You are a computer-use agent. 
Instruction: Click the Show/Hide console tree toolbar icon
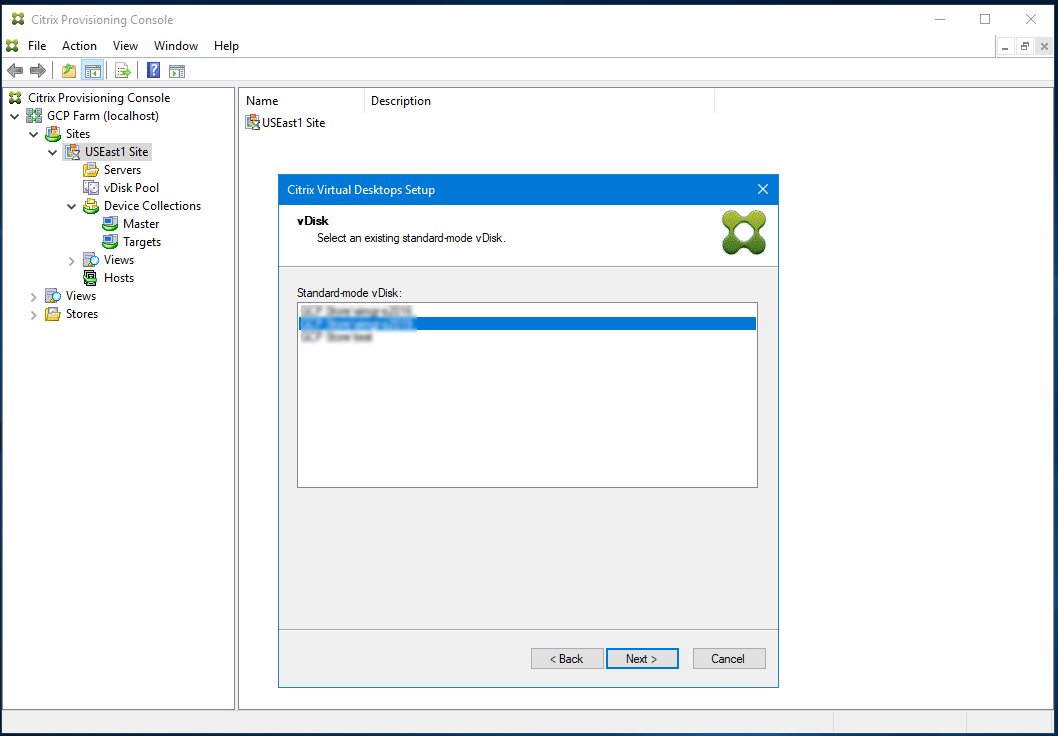92,70
